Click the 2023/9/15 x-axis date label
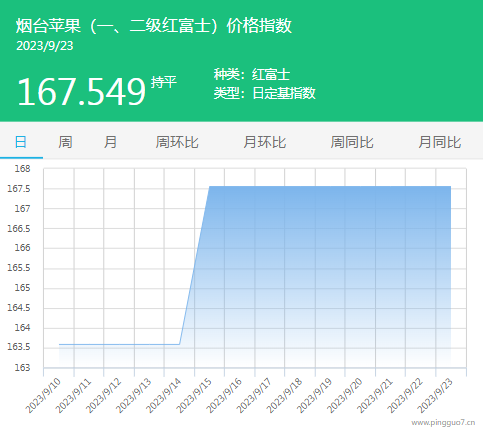Viewport: 483px width, 432px height. 194,396
